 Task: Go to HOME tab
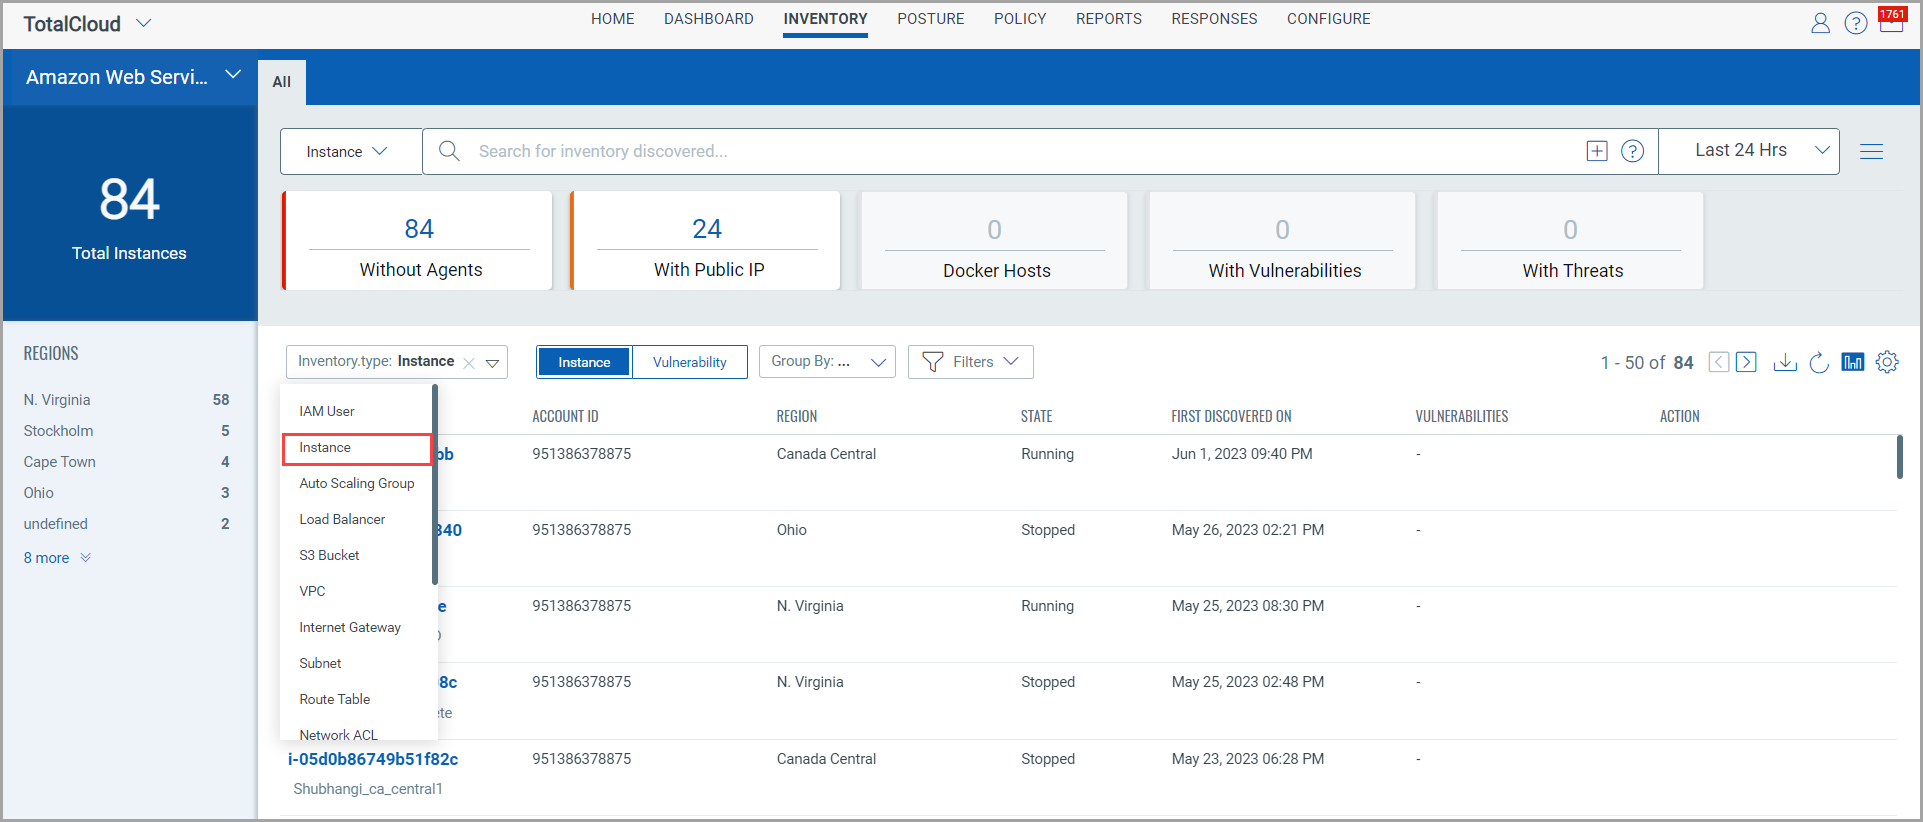pos(612,19)
